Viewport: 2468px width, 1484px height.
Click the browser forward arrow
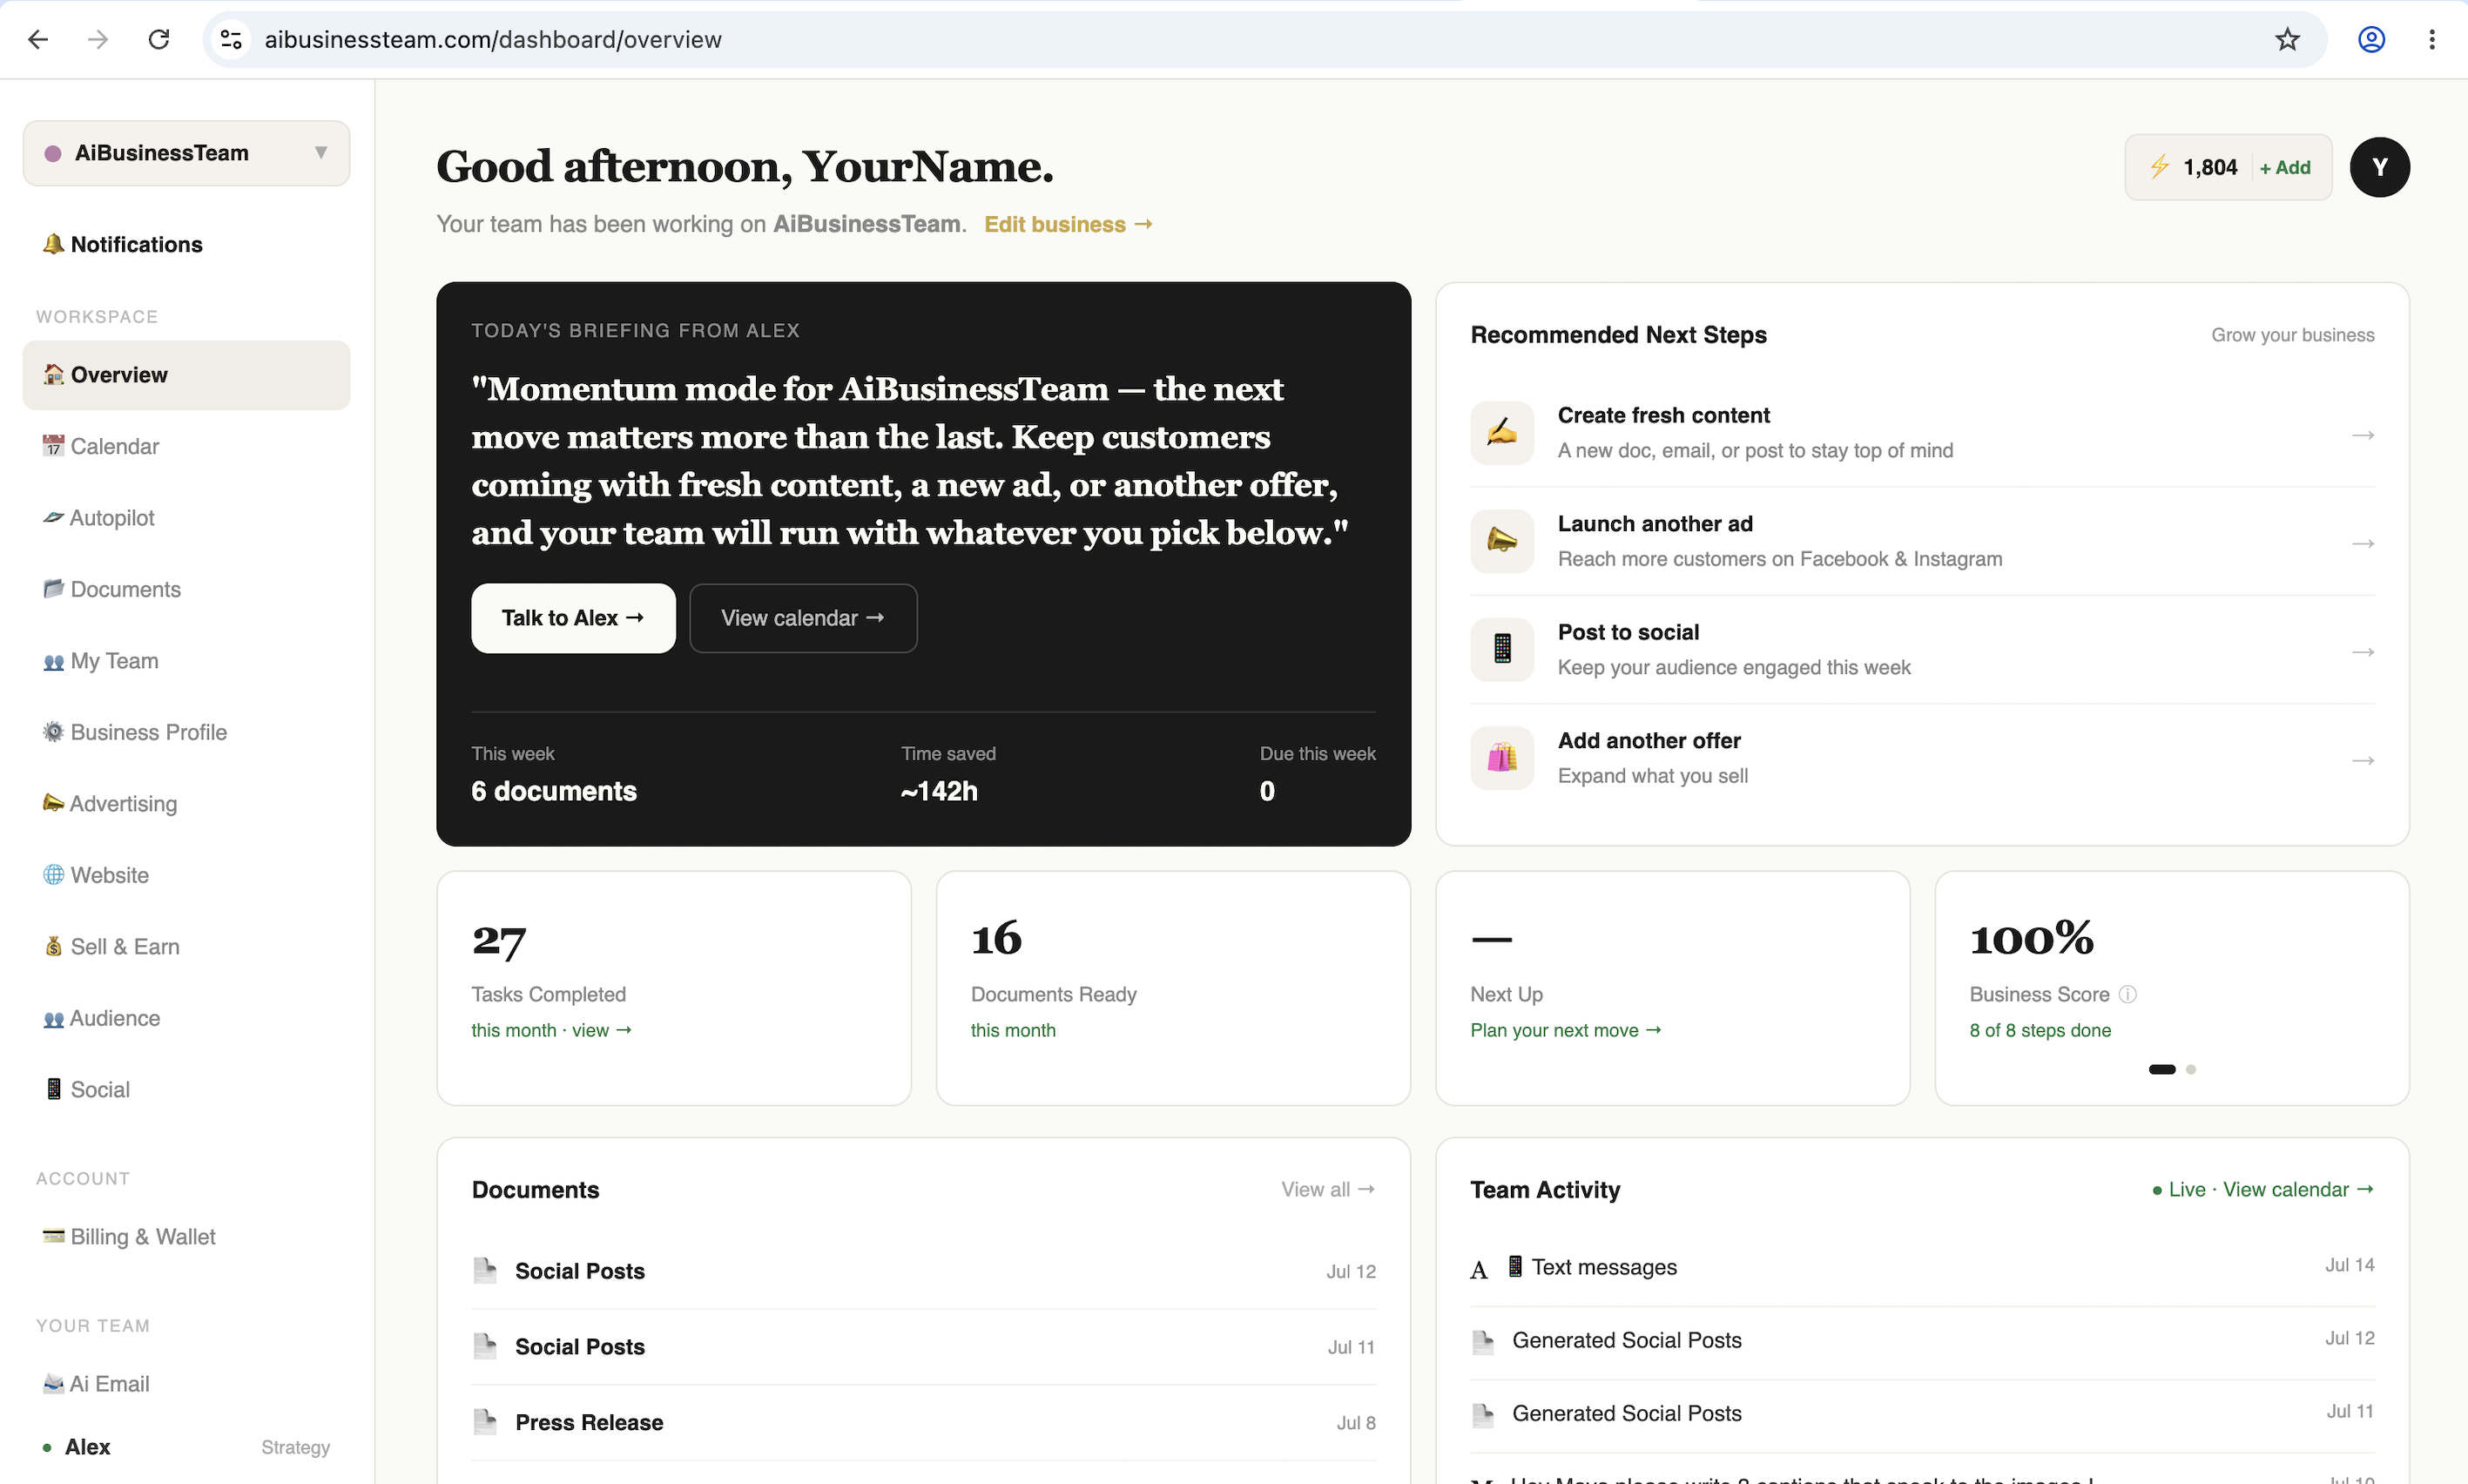tap(98, 39)
